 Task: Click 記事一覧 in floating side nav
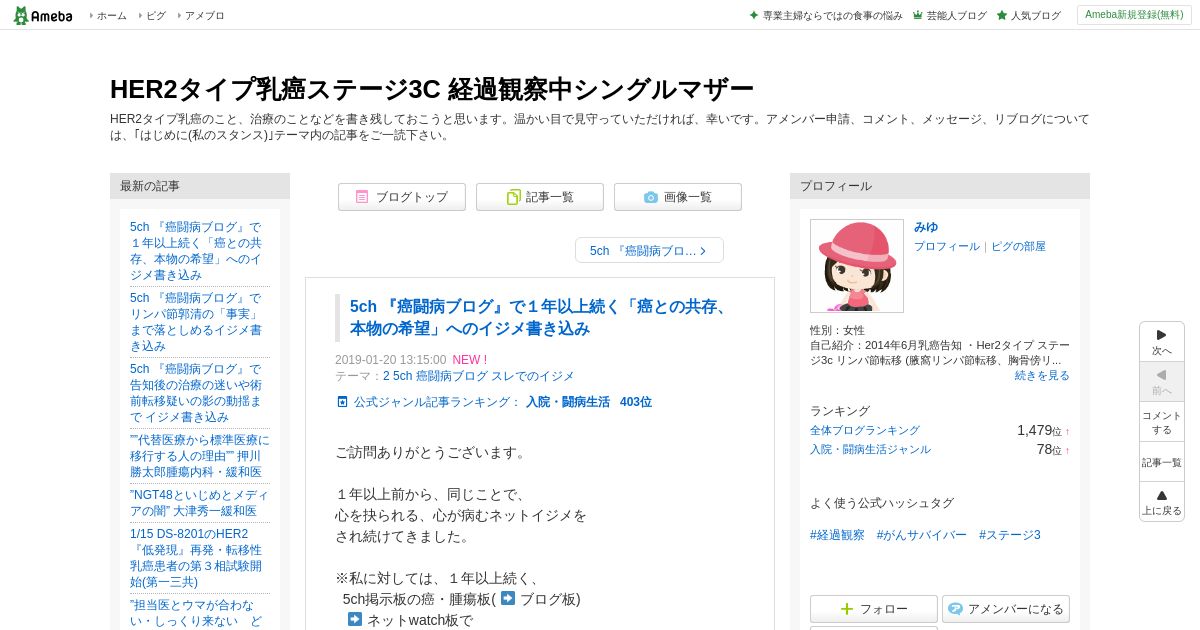click(x=1162, y=462)
